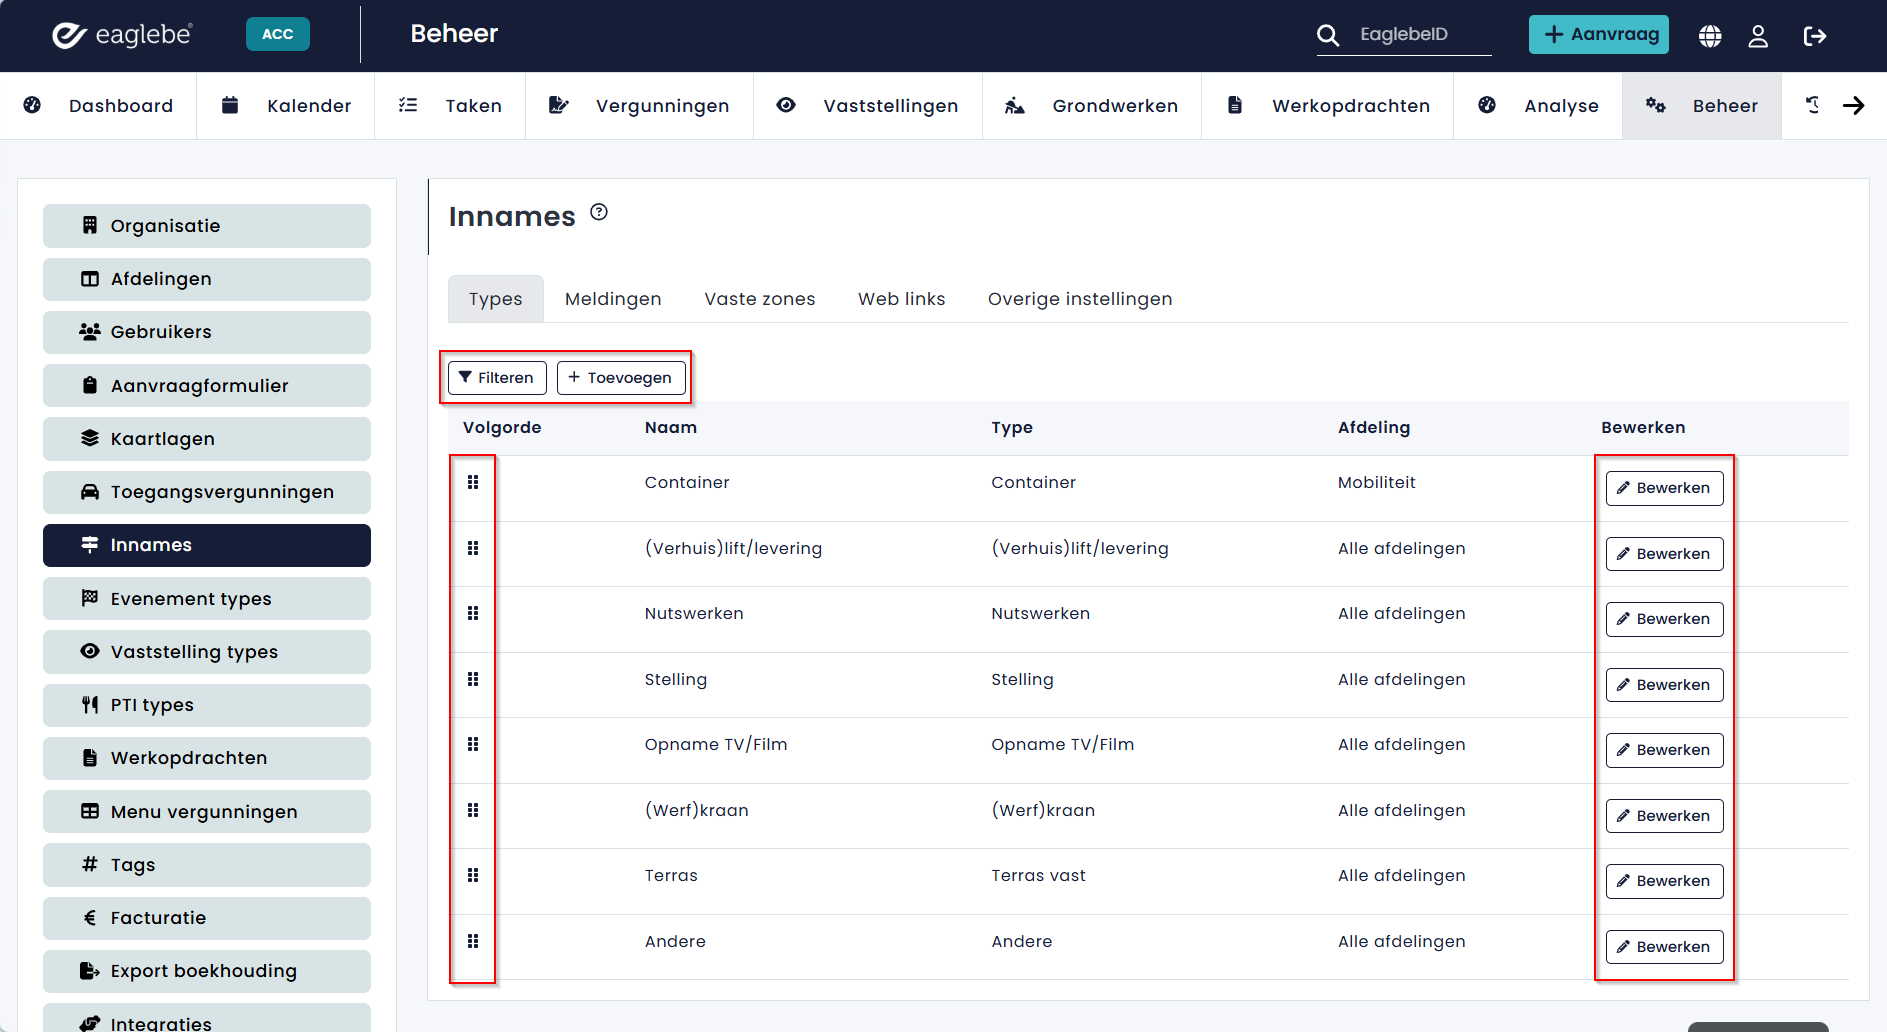Open Aanvraagformulier in the sidebar
Viewport: 1887px width, 1032px height.
coord(207,386)
